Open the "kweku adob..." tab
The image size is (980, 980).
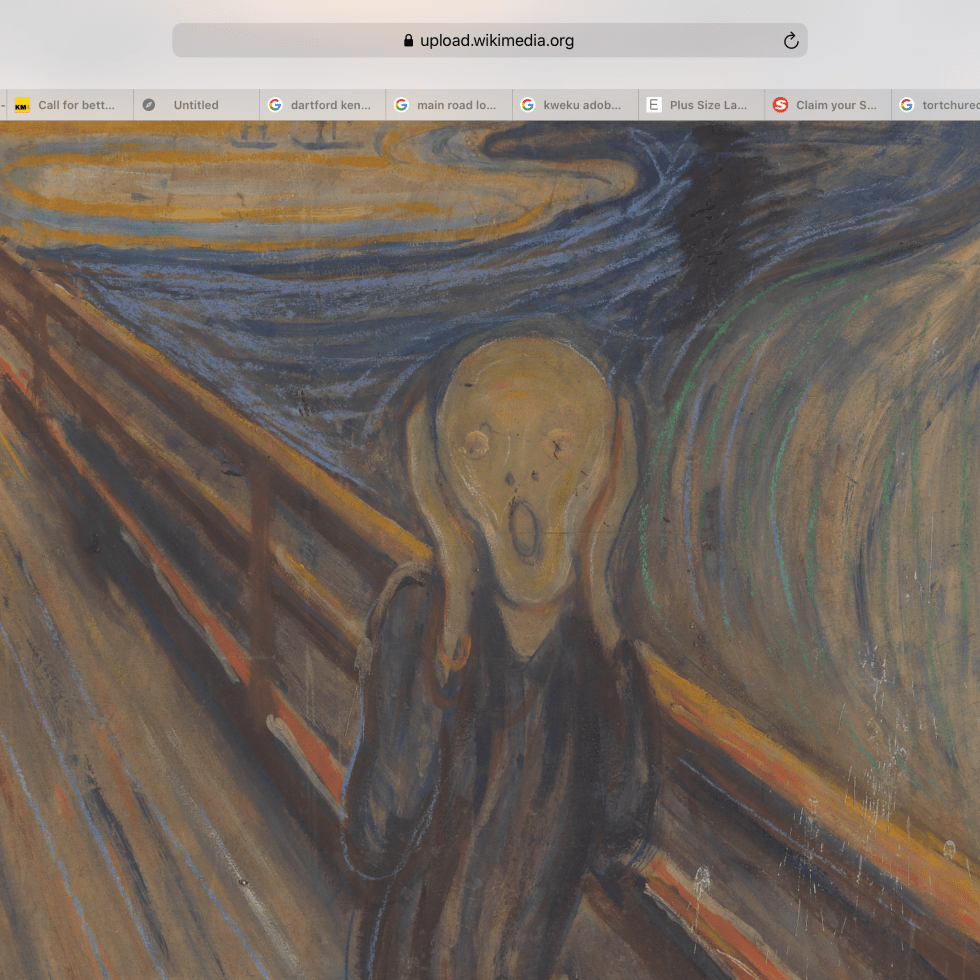[x=582, y=105]
